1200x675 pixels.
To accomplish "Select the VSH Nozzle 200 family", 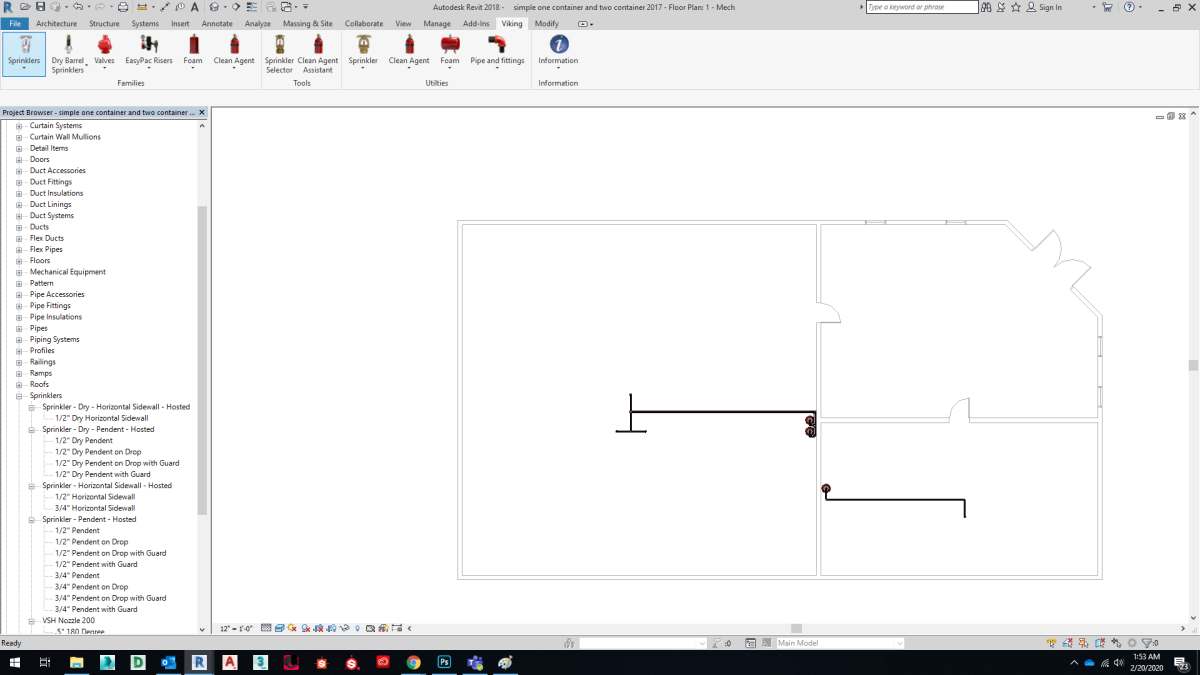I will (69, 621).
